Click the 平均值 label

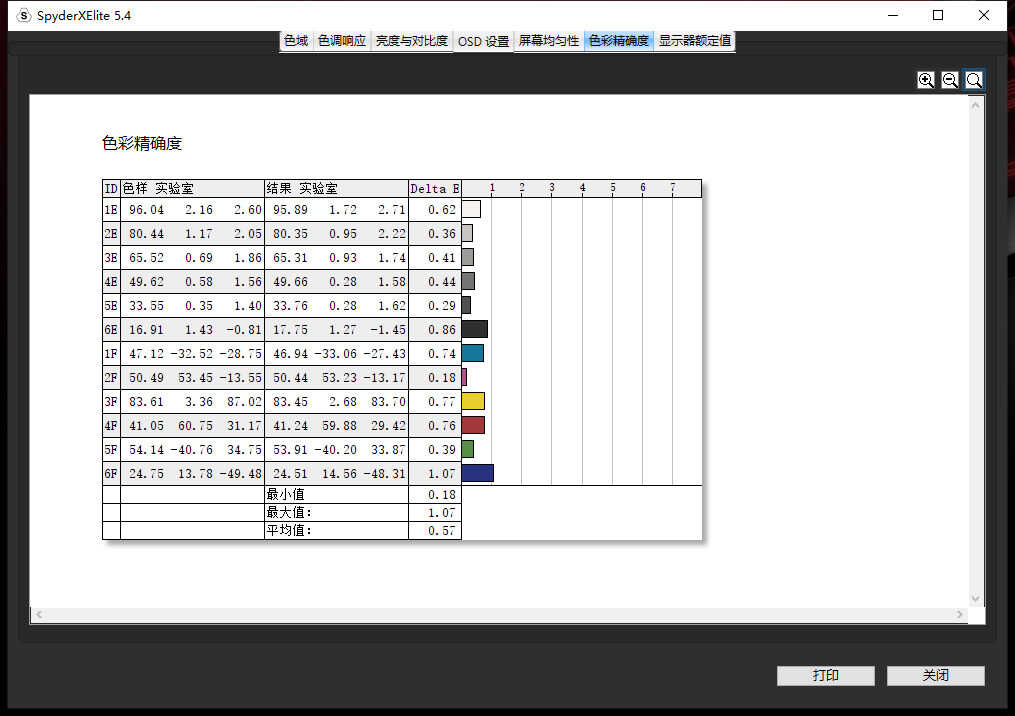289,530
